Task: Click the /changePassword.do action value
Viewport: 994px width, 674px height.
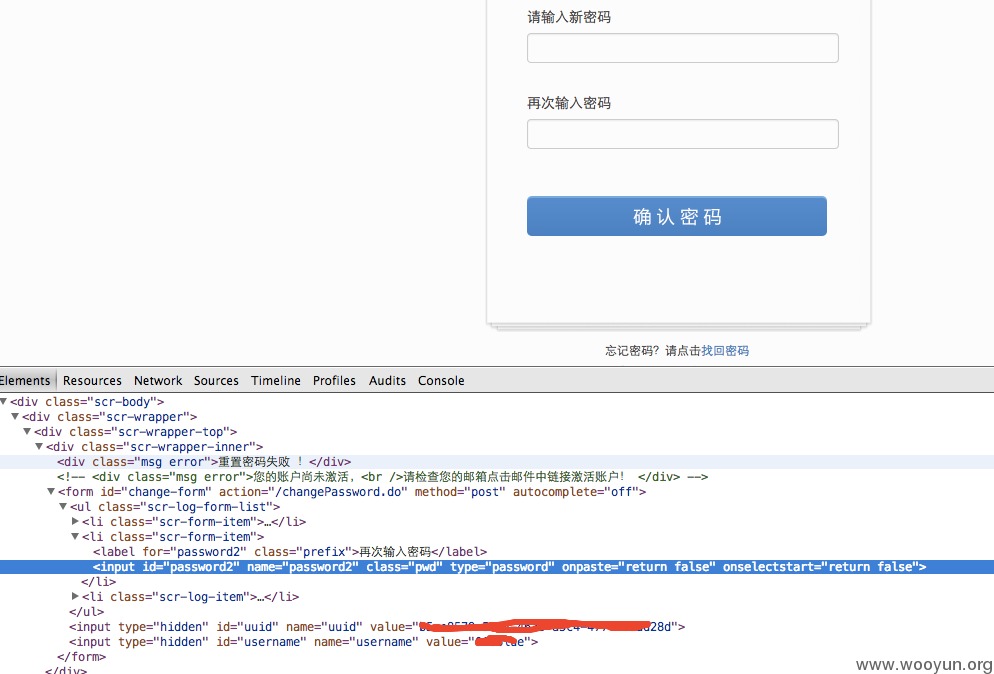Action: (x=339, y=491)
